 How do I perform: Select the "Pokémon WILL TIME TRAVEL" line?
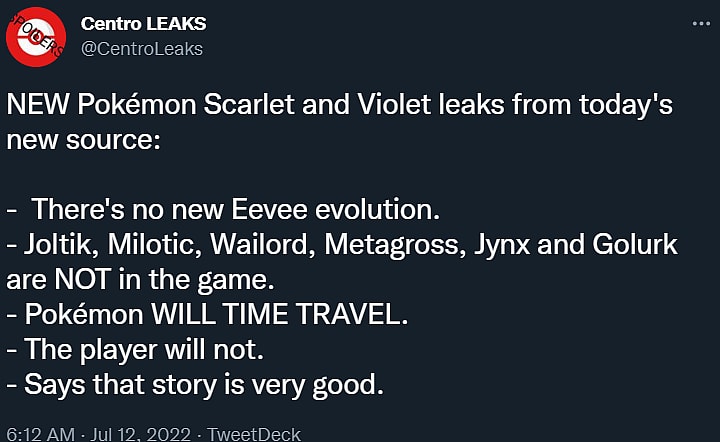[207, 317]
